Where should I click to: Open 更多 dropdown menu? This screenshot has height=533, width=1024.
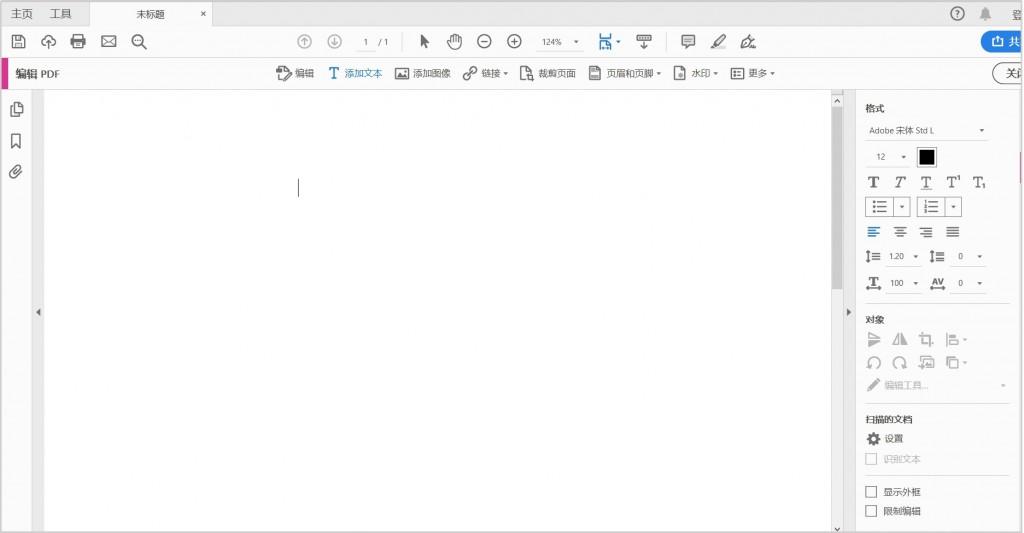[x=752, y=73]
